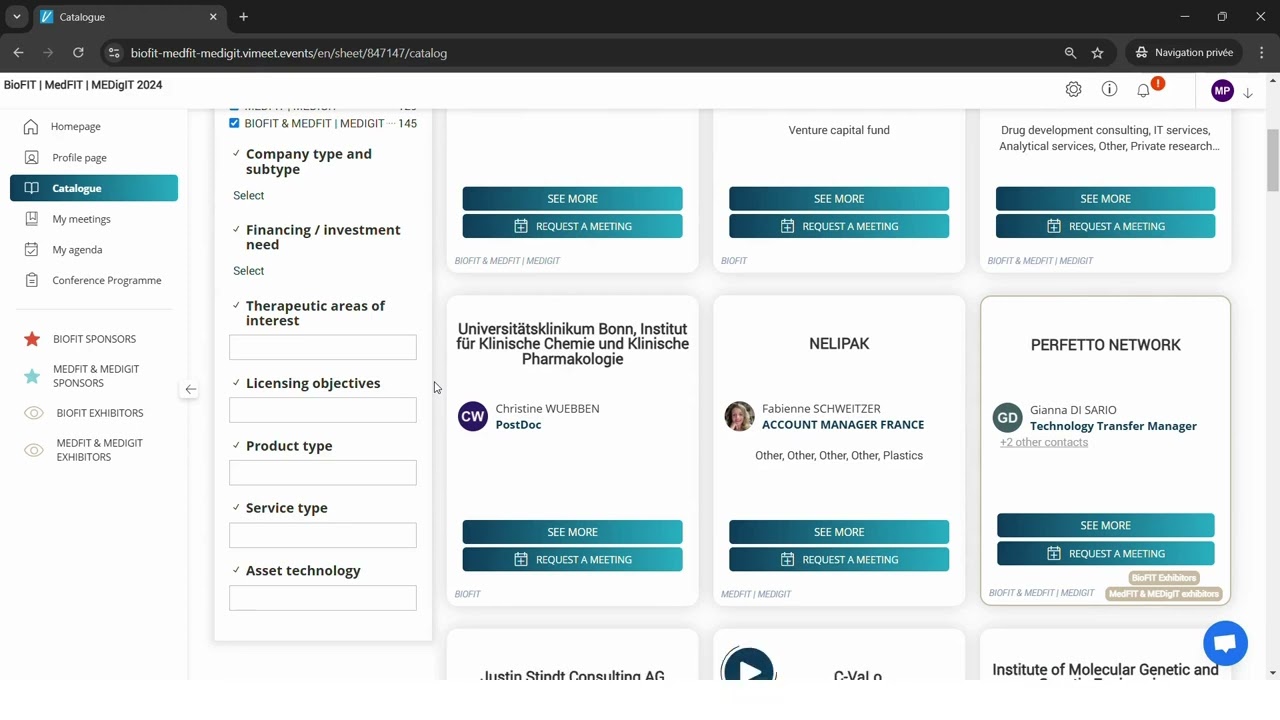Open the MP user avatar menu

tap(1222, 91)
